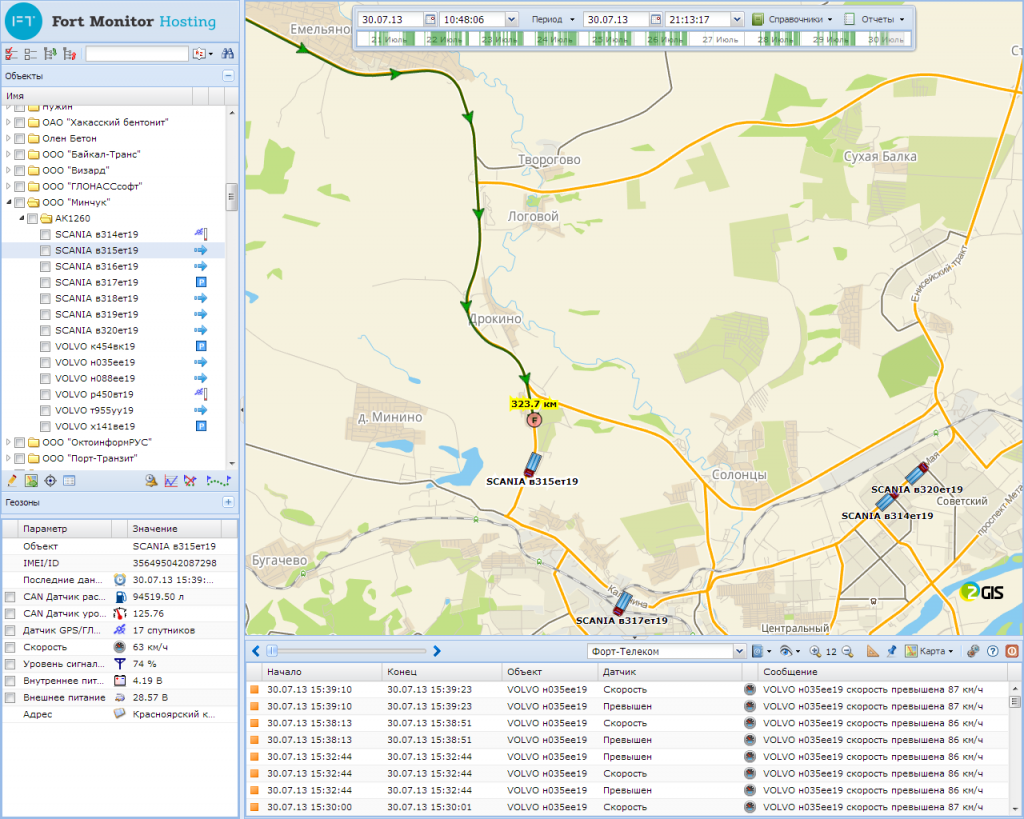Click the pencil edit icon
The height and width of the screenshot is (819, 1024).
tap(12, 481)
